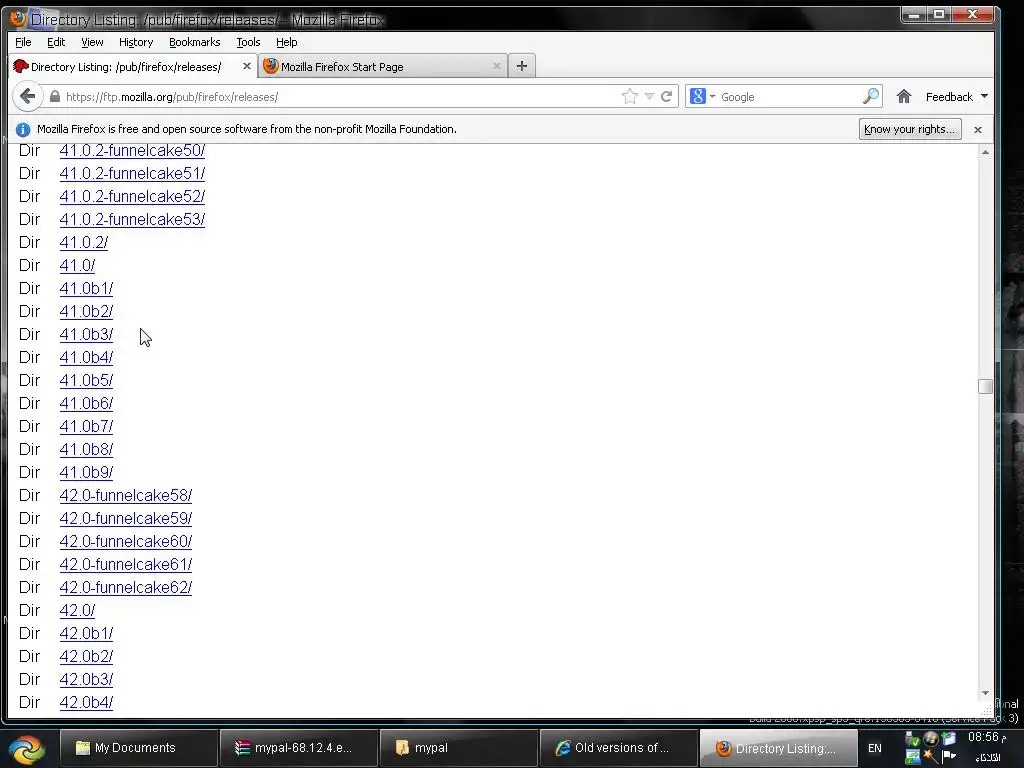Screen dimensions: 1024x768
Task: Open new tab with plus button
Action: coord(522,66)
